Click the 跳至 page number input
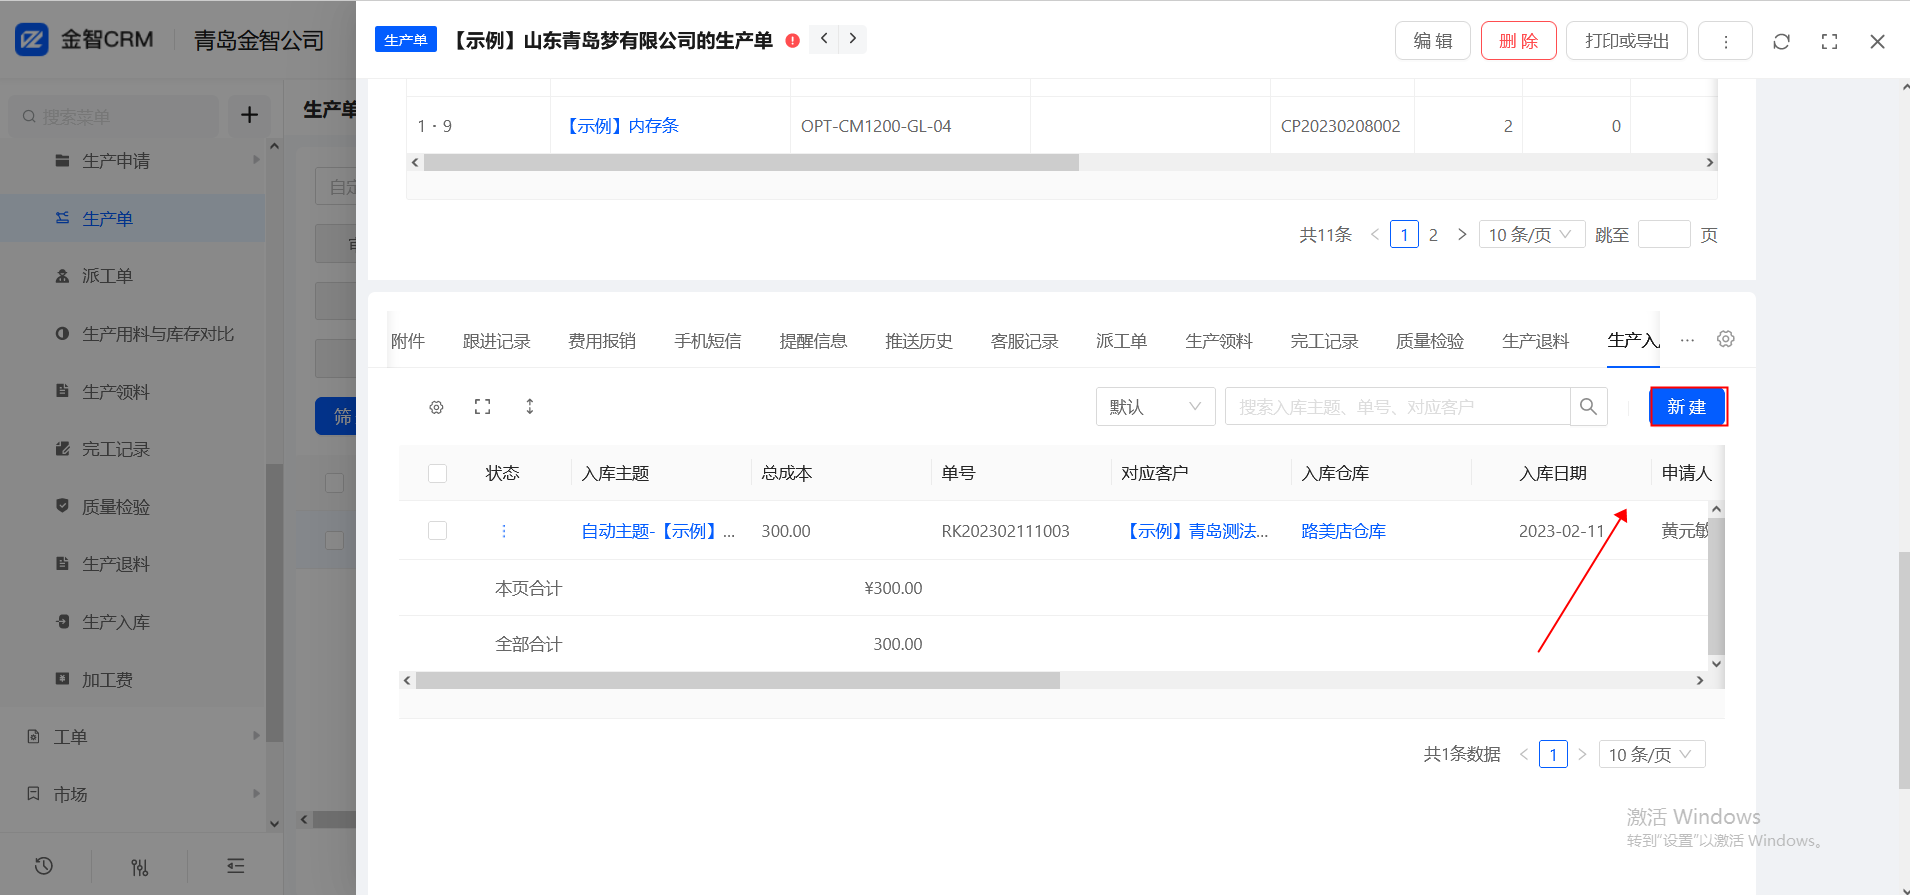Viewport: 1910px width, 895px height. [1664, 235]
